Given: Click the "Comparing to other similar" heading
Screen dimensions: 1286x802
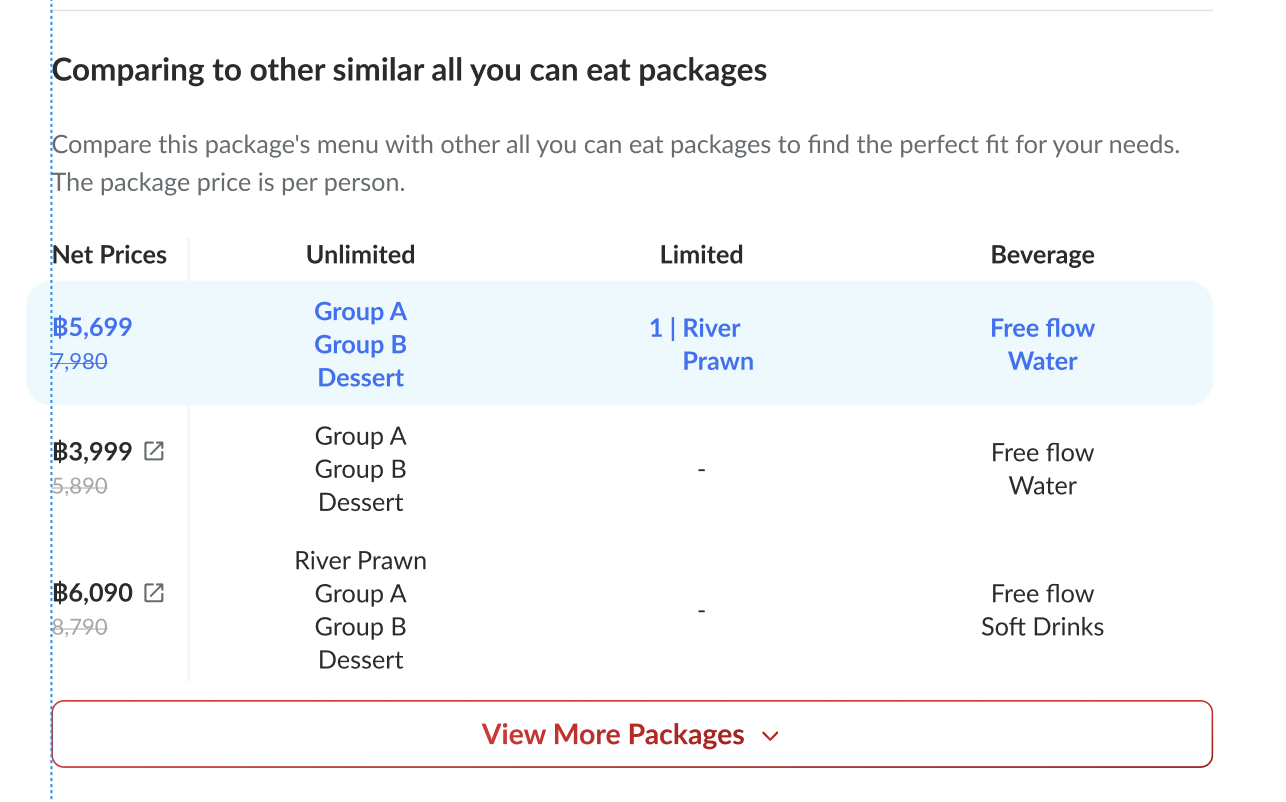Looking at the screenshot, I should tap(409, 70).
